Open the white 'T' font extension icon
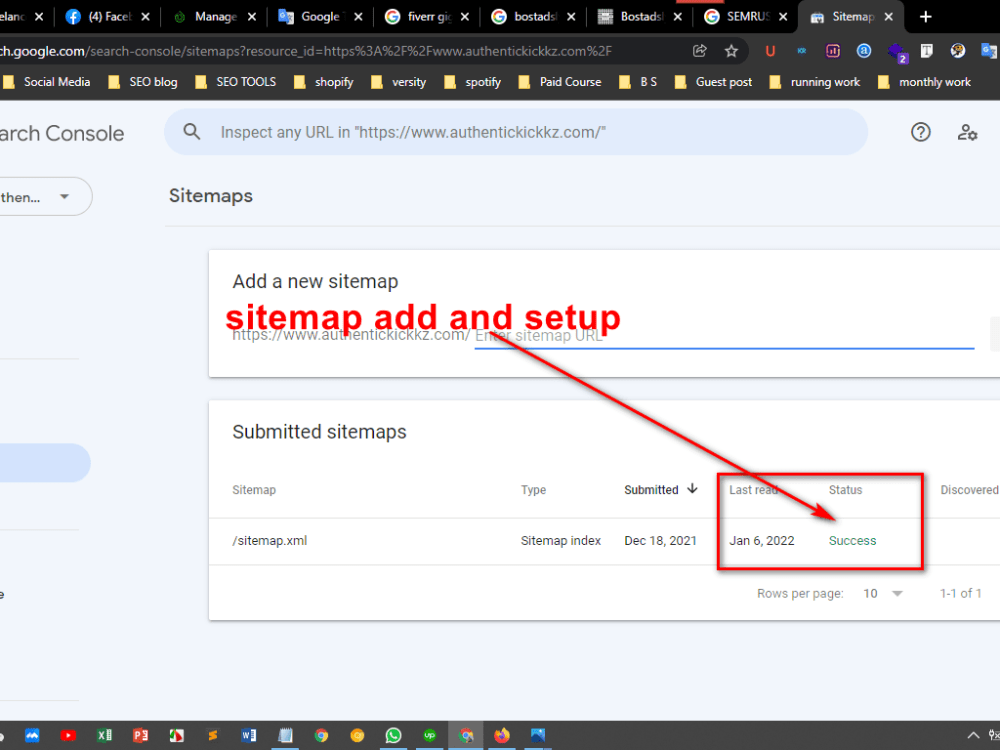 (926, 51)
